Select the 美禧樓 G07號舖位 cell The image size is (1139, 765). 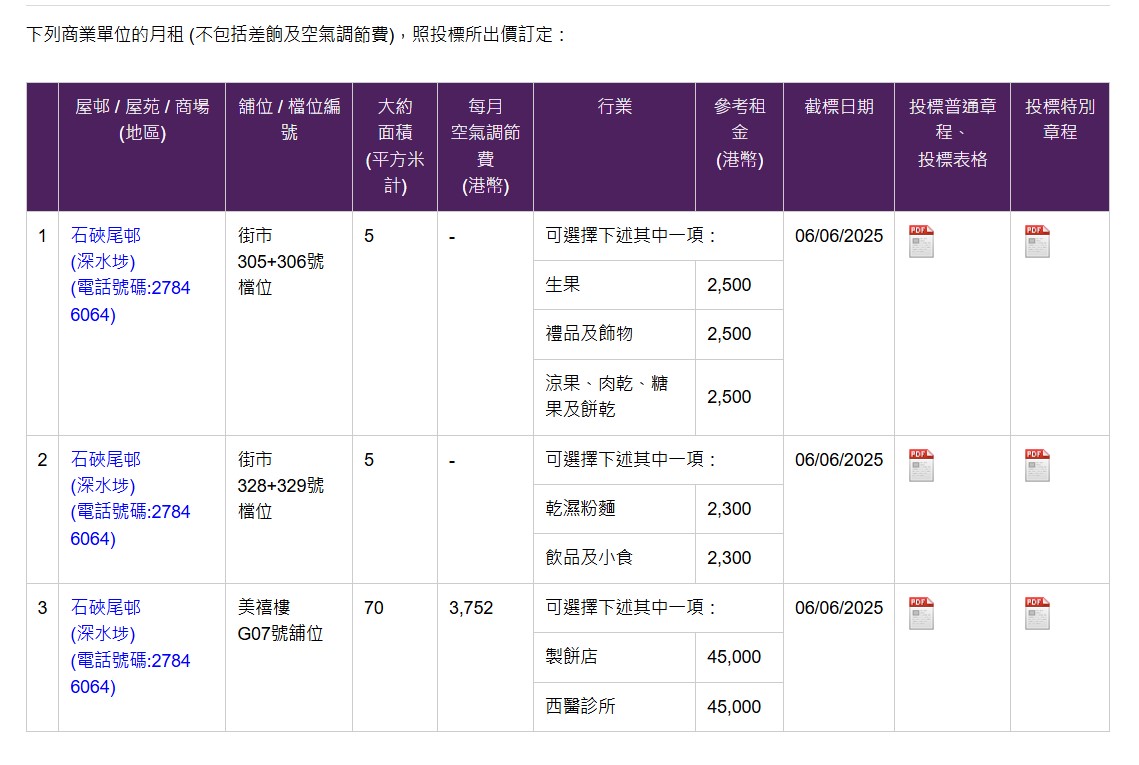pyautogui.click(x=289, y=657)
